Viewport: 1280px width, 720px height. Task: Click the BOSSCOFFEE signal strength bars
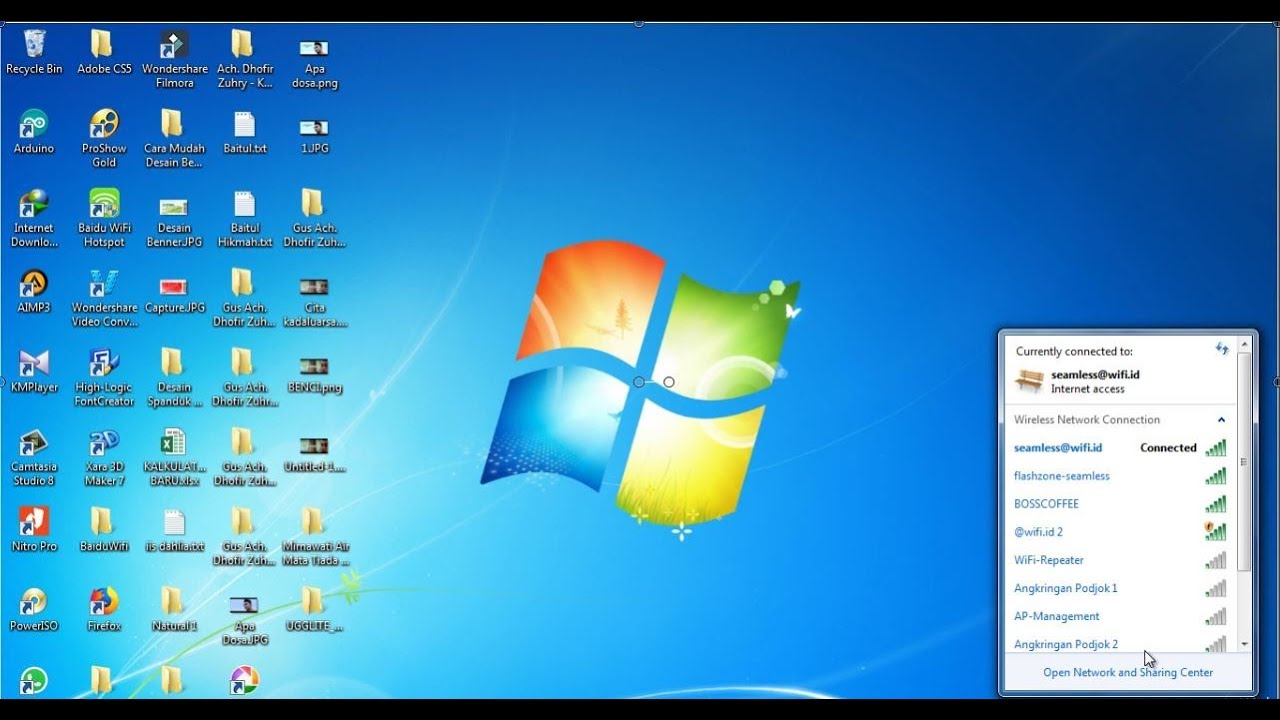1215,504
